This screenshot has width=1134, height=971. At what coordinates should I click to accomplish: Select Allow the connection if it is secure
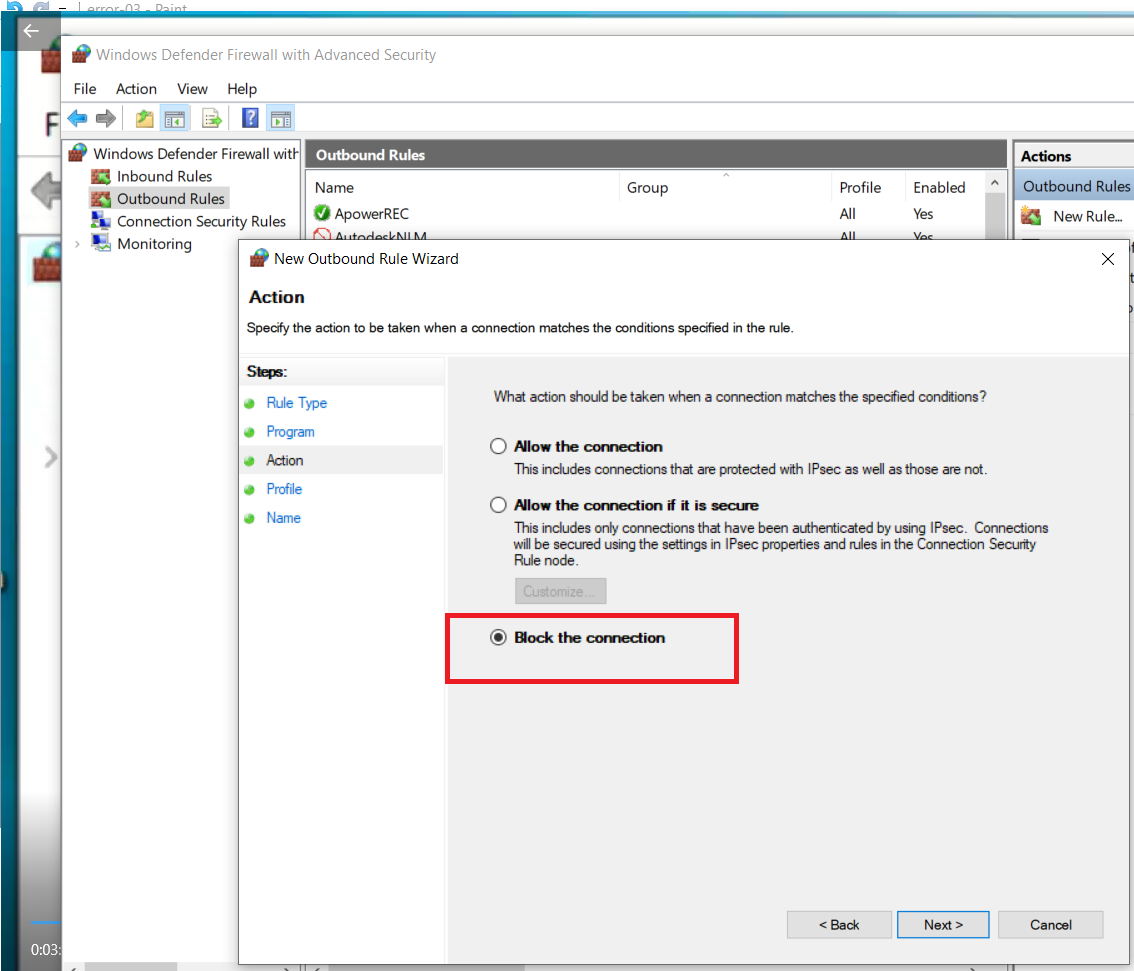tap(498, 505)
